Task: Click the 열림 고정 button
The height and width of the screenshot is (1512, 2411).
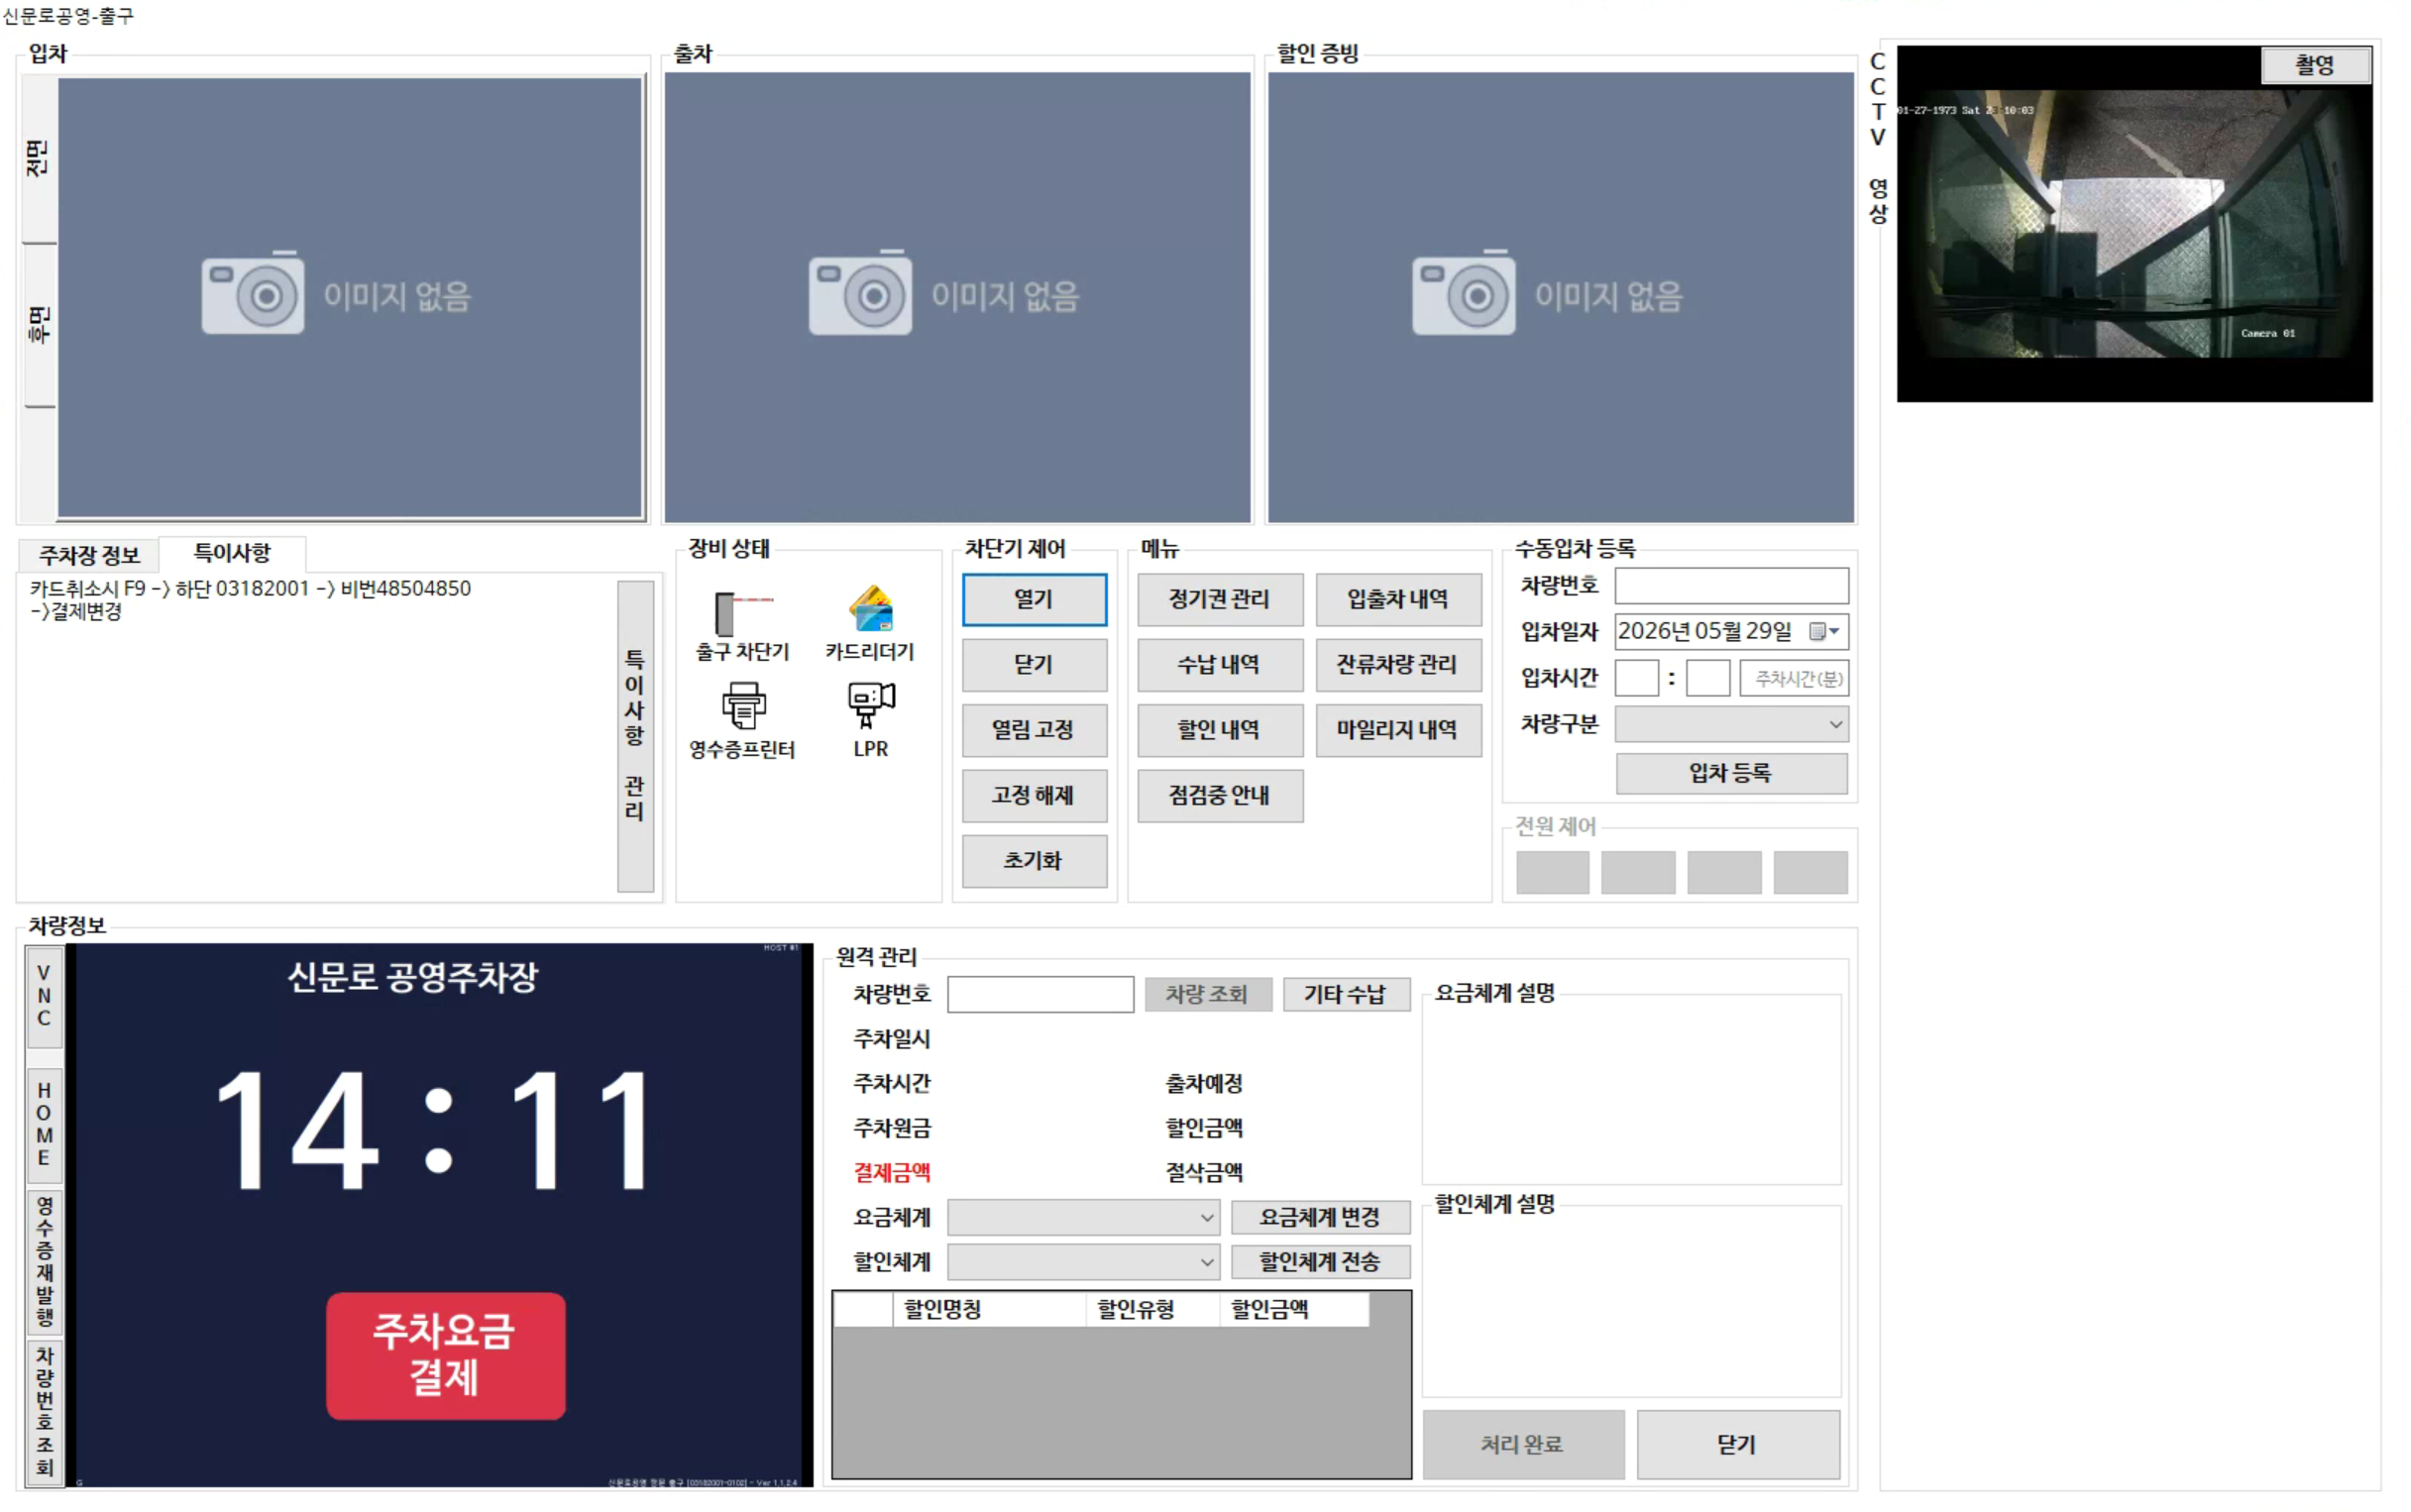Action: [1034, 730]
